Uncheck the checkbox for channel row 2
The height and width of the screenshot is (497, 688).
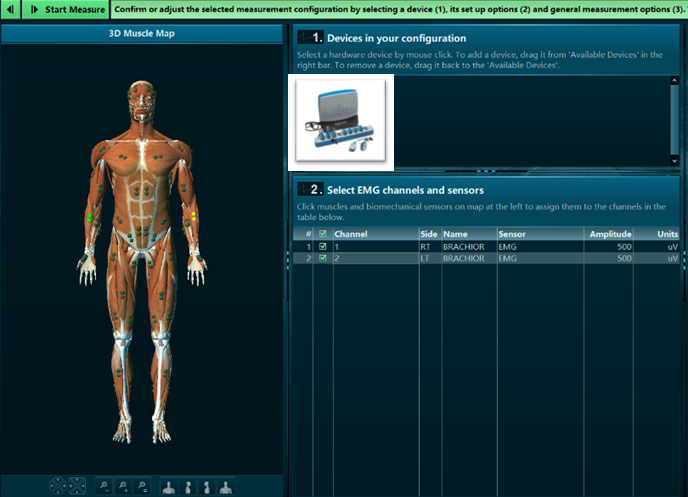pyautogui.click(x=323, y=258)
